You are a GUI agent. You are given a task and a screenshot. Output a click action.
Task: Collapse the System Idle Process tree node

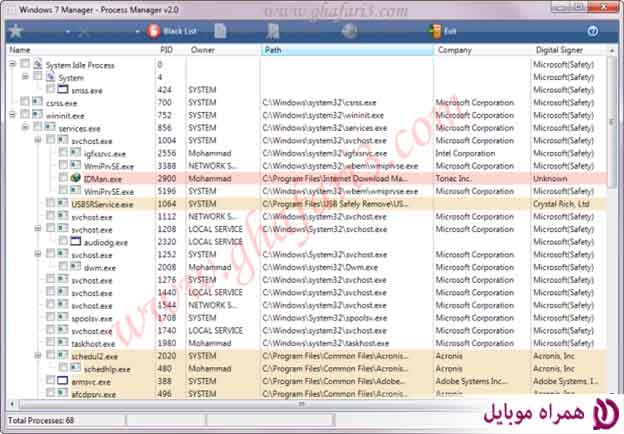(x=12, y=64)
